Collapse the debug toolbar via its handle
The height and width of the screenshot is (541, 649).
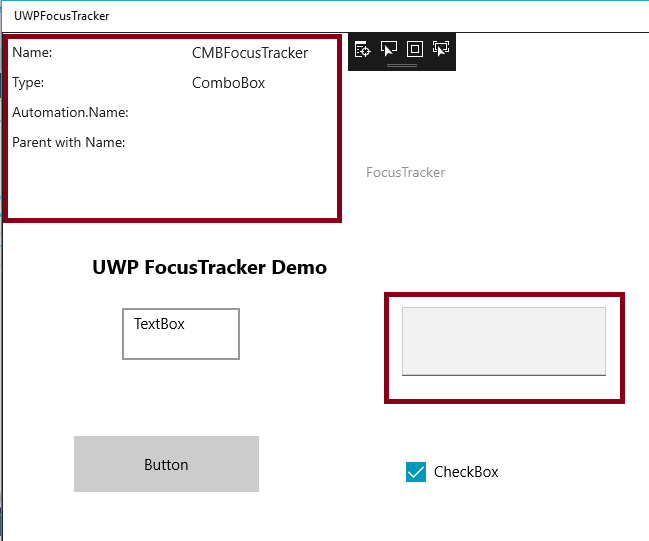402,65
